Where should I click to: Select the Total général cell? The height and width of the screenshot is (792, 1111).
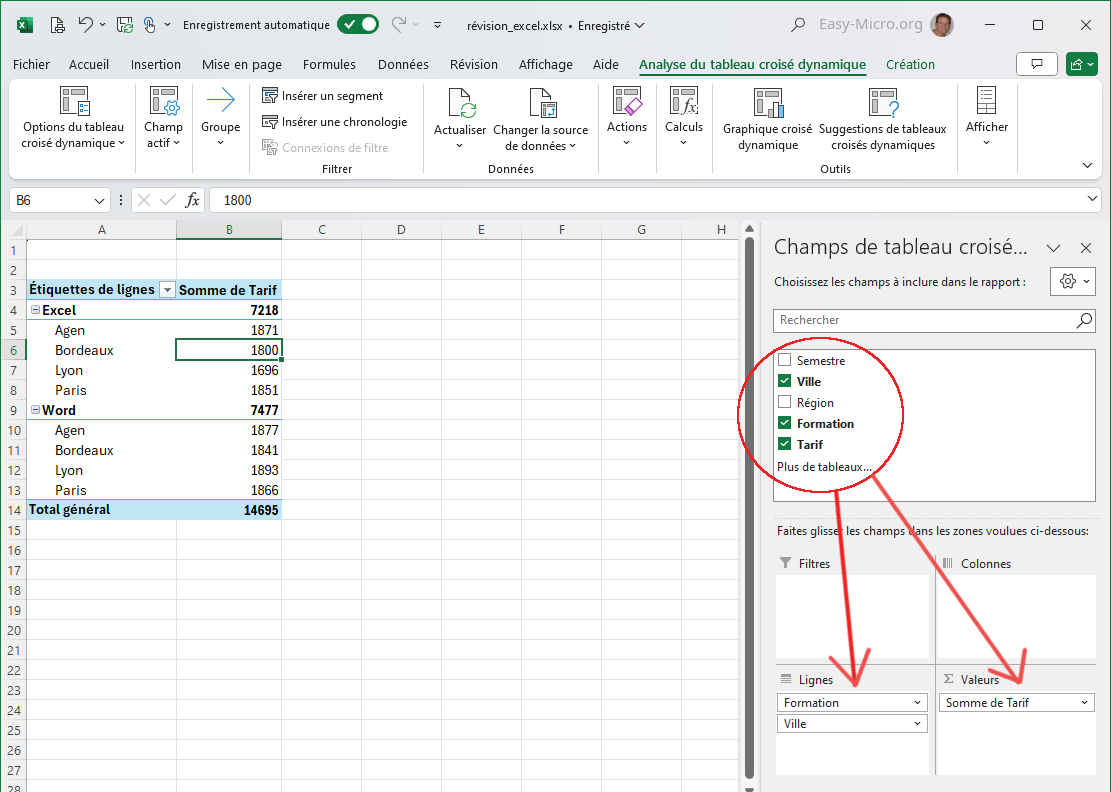tap(101, 510)
